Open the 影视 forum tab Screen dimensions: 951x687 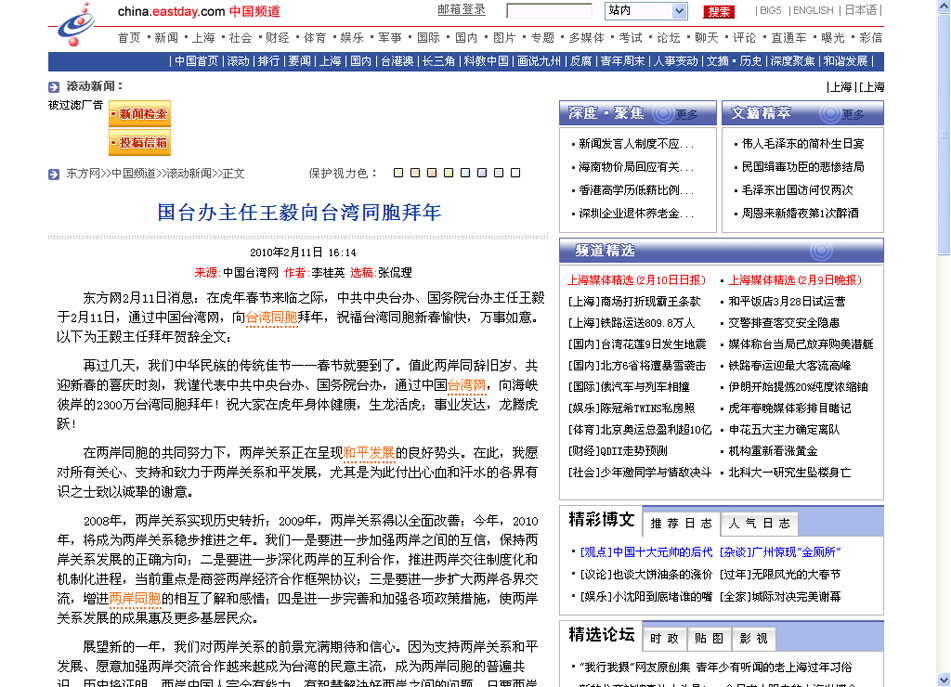click(754, 638)
